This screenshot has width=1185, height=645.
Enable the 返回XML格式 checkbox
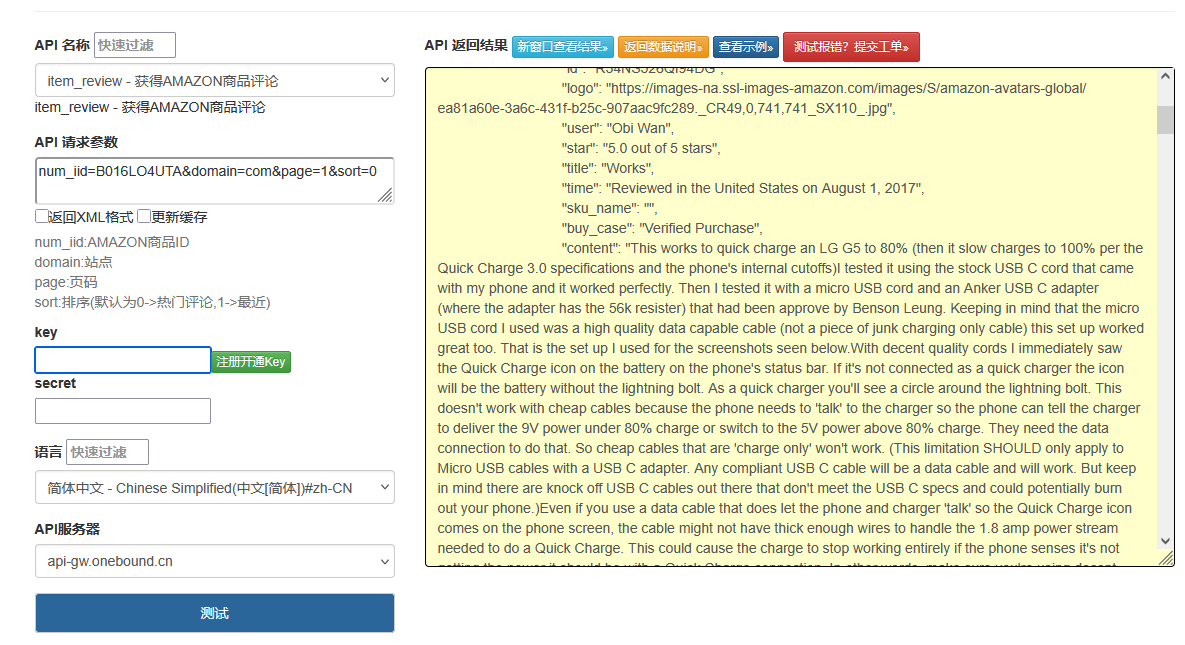tap(42, 216)
